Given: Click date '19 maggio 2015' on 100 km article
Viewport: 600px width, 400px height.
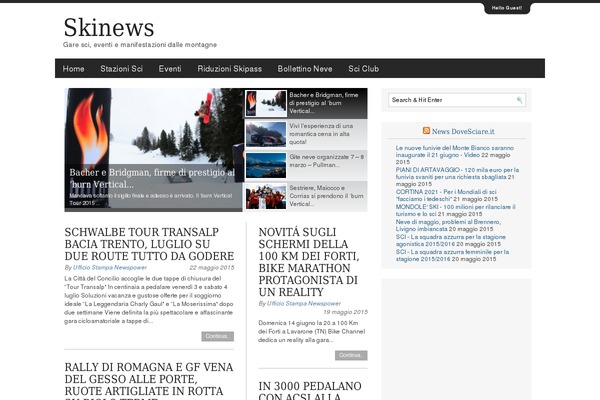Looking at the screenshot, I should pos(346,312).
